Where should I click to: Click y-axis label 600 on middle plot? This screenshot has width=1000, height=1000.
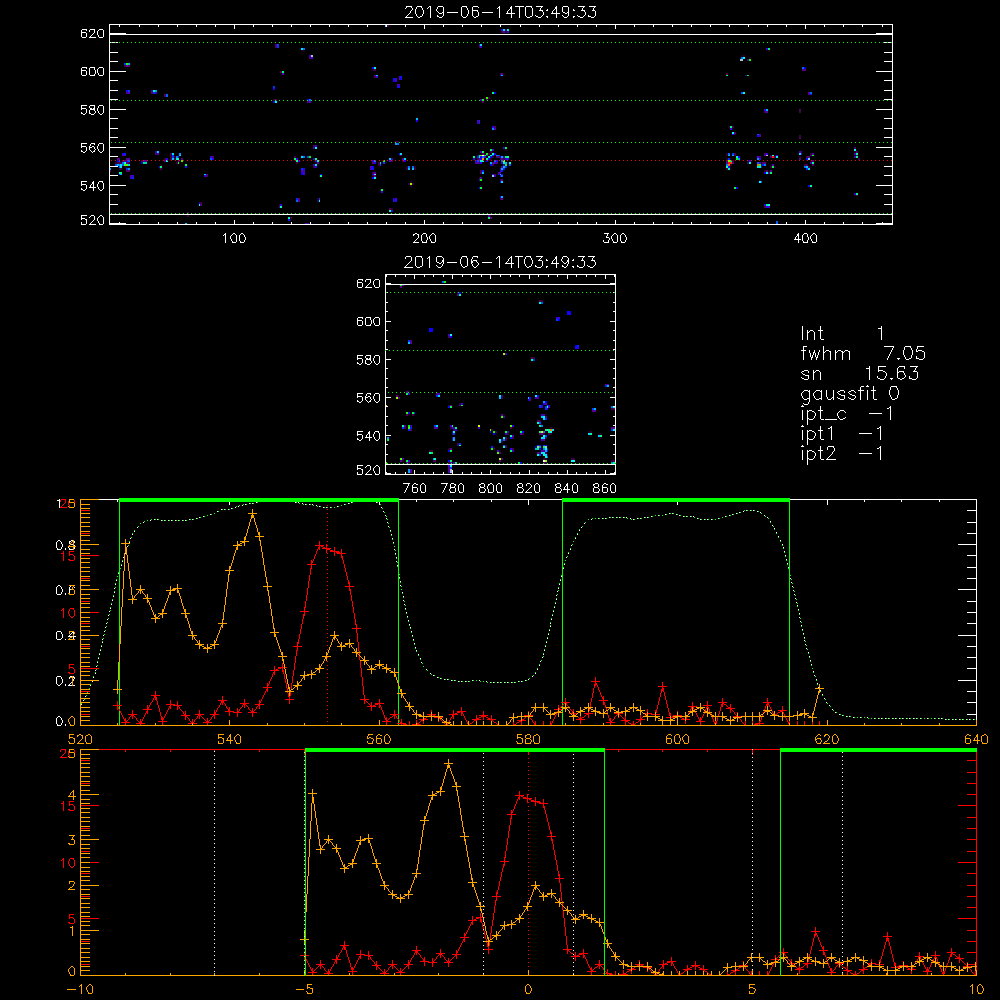369,321
